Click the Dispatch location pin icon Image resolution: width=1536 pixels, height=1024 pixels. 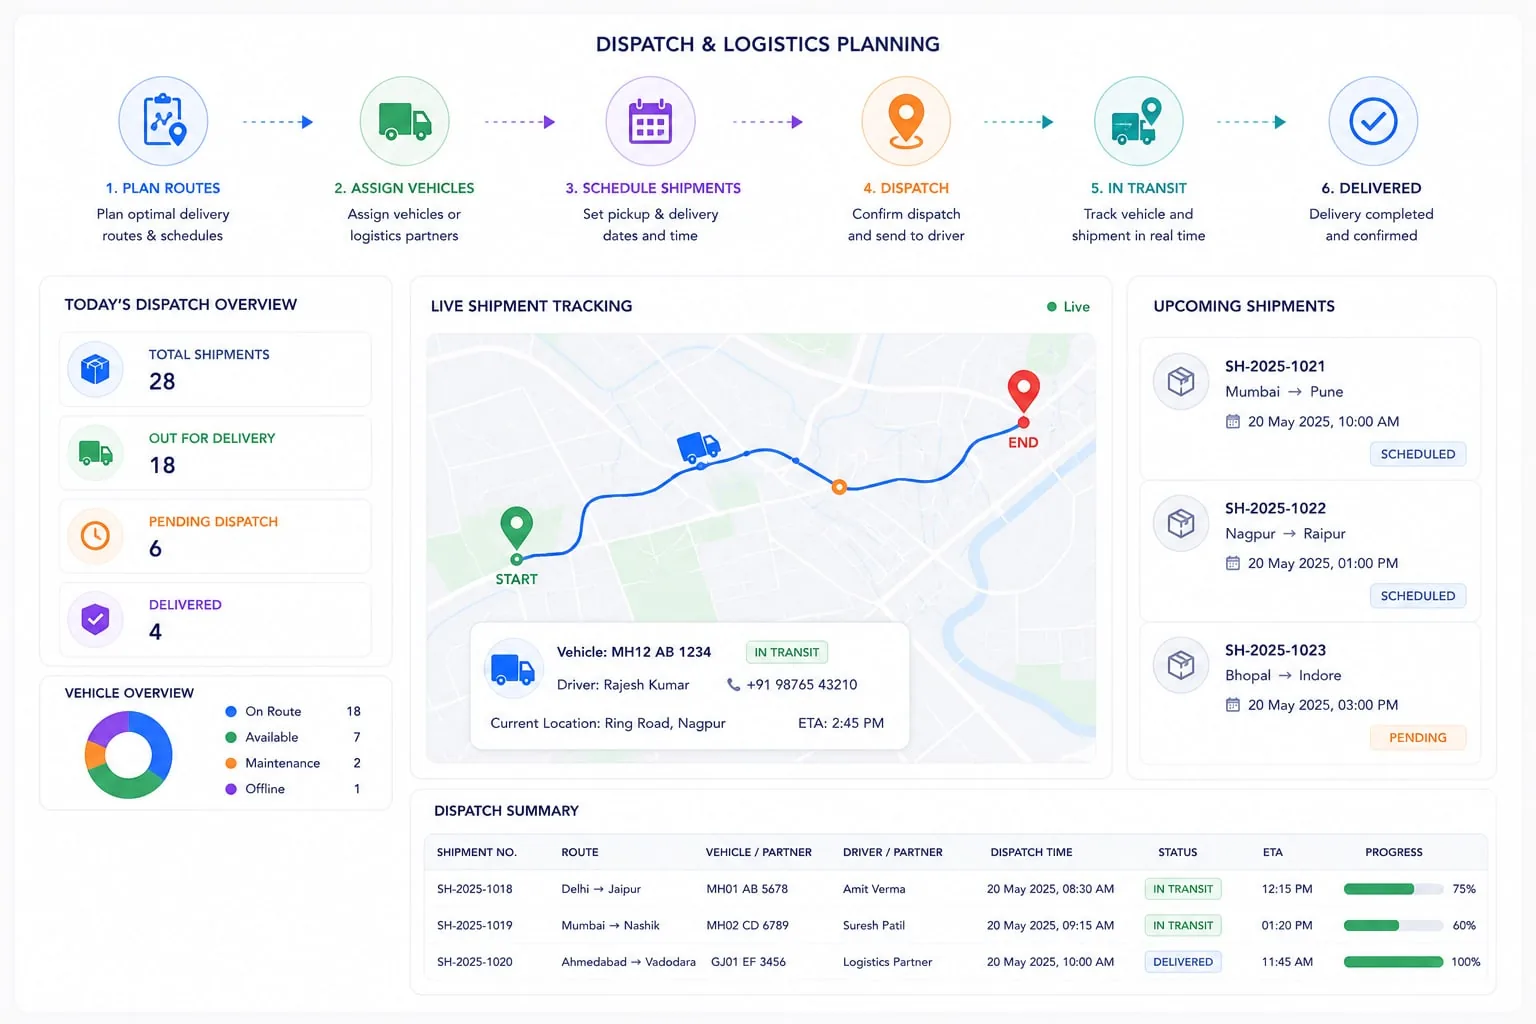(x=906, y=121)
